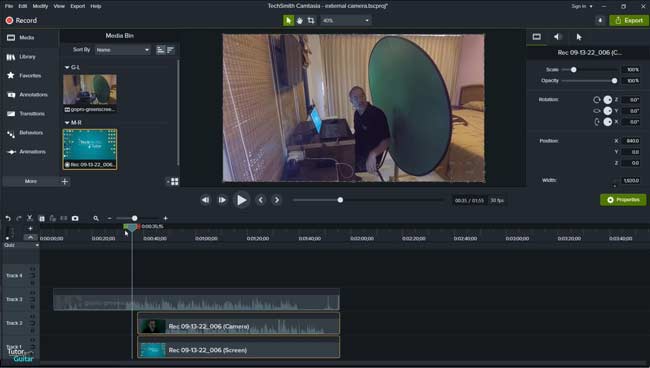This screenshot has width=650, height=368.
Task: Click the timeline zoom magnifier icon
Action: (x=96, y=218)
